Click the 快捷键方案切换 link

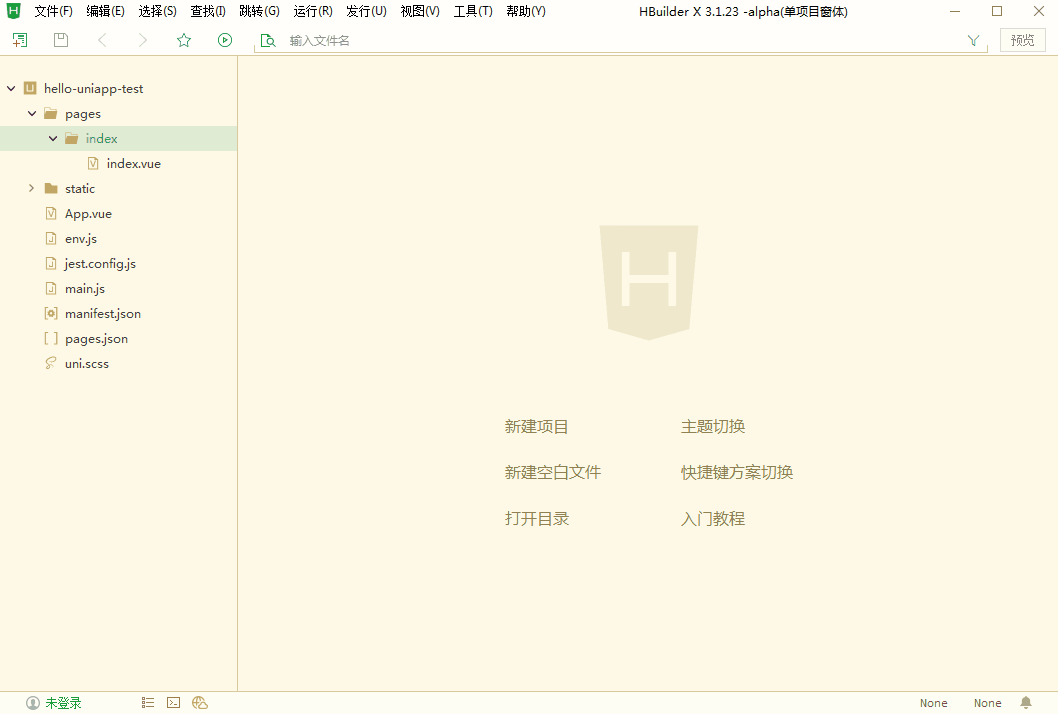click(737, 472)
